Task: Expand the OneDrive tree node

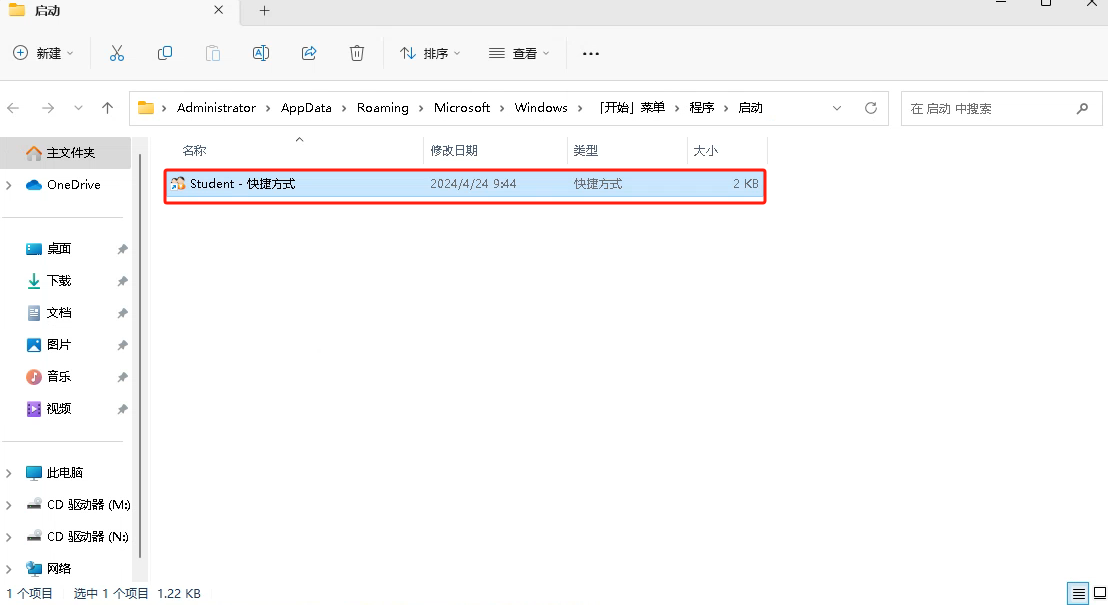Action: (x=10, y=185)
